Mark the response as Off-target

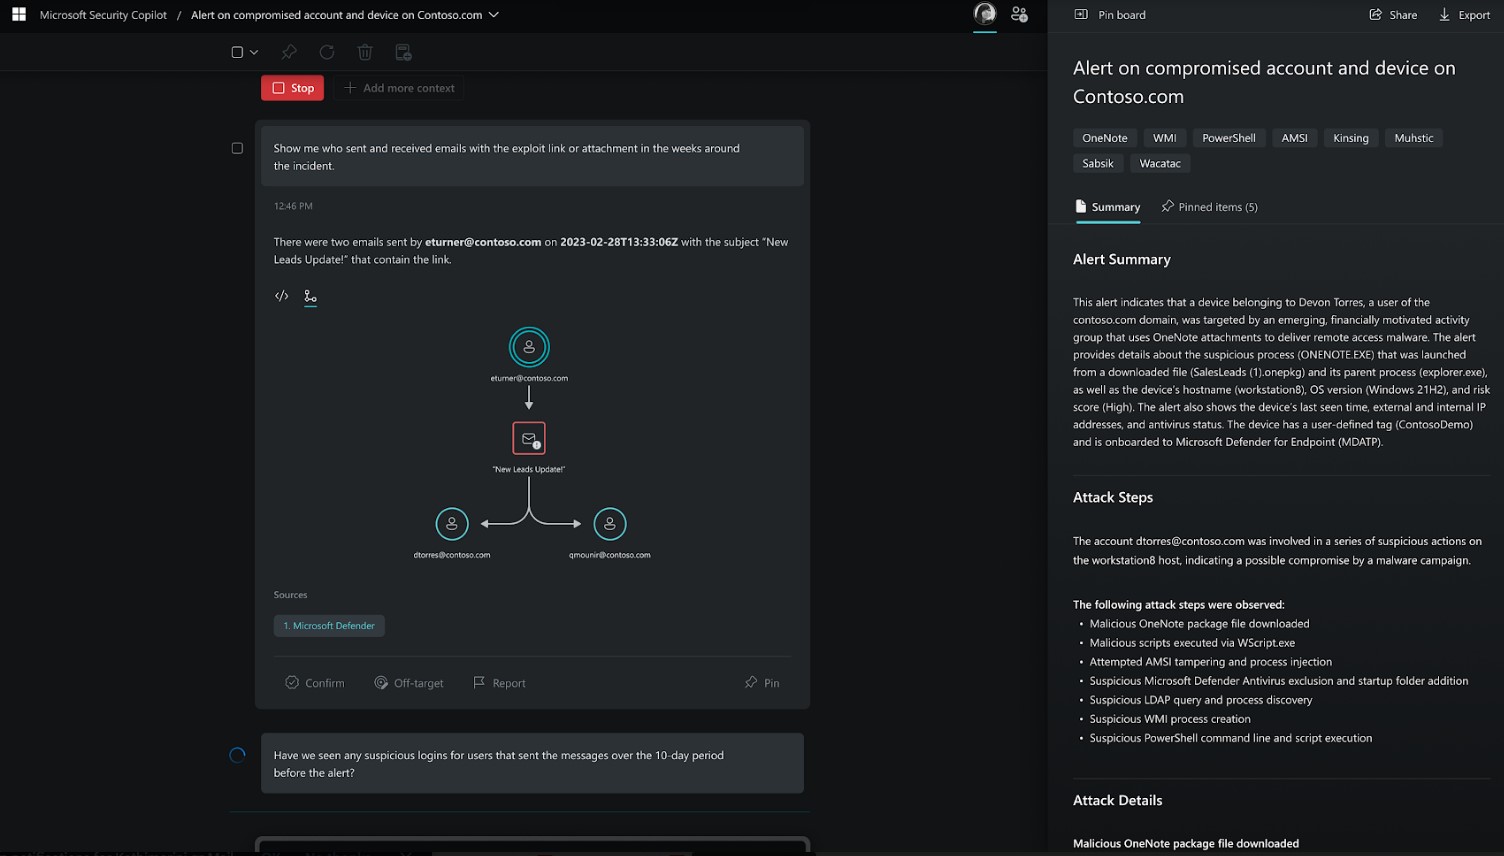[409, 683]
